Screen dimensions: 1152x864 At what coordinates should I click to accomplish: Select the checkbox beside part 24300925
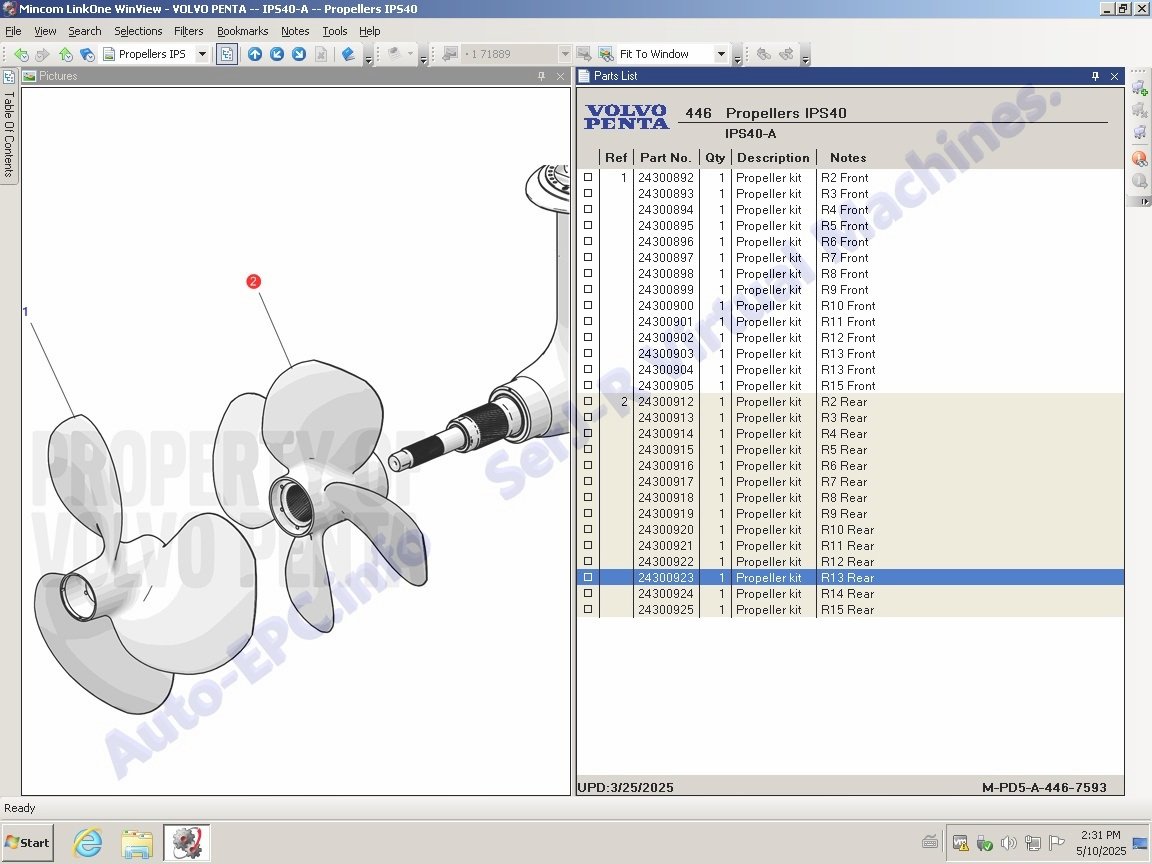pos(588,610)
